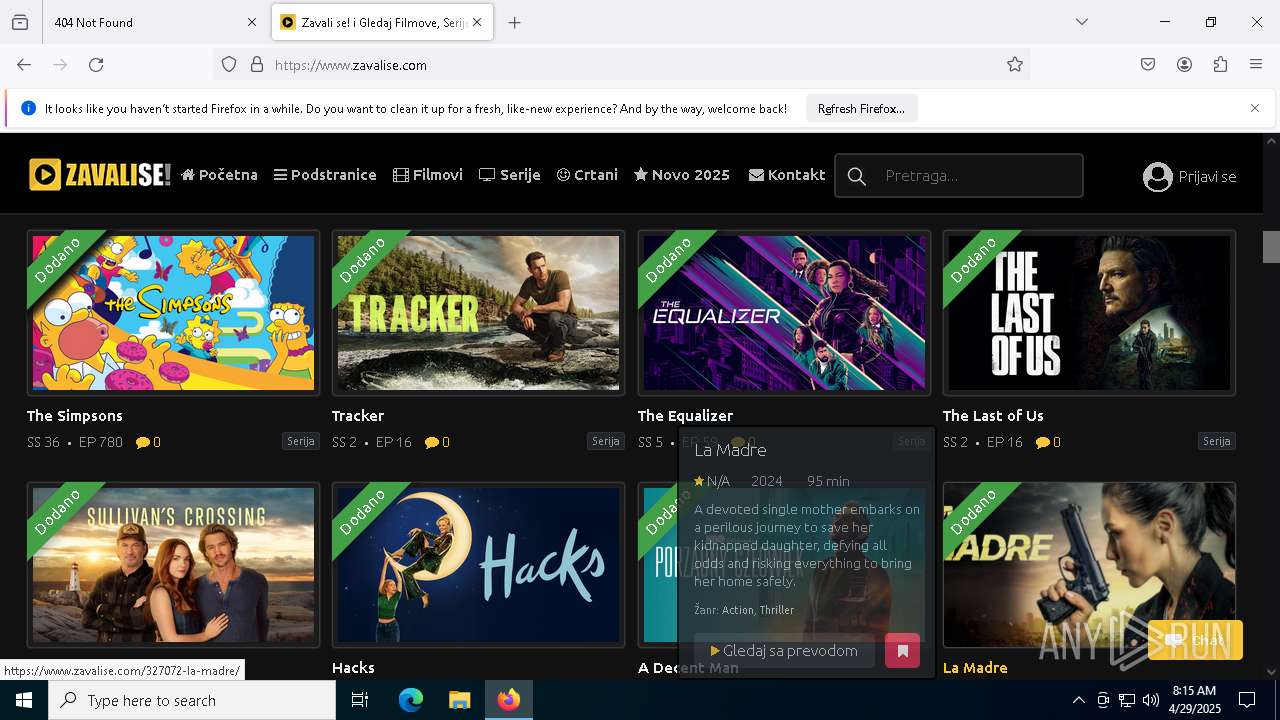Click the taskbar search box
The image size is (1280, 720).
192,700
